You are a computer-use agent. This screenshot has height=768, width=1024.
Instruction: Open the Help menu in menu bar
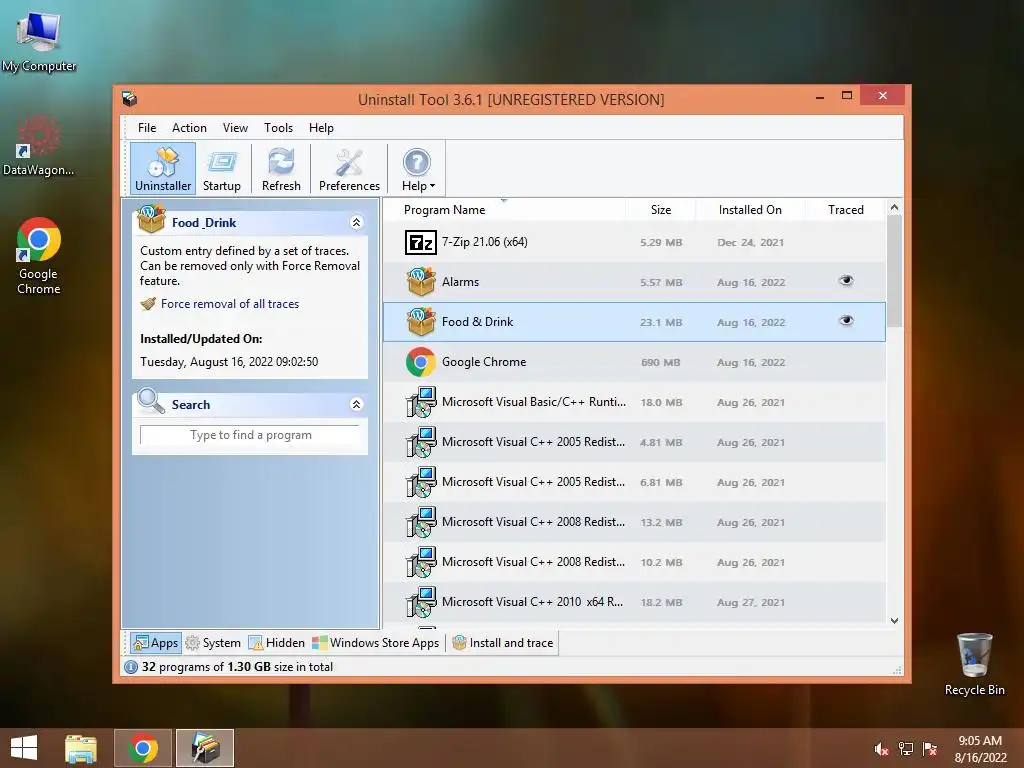click(321, 128)
